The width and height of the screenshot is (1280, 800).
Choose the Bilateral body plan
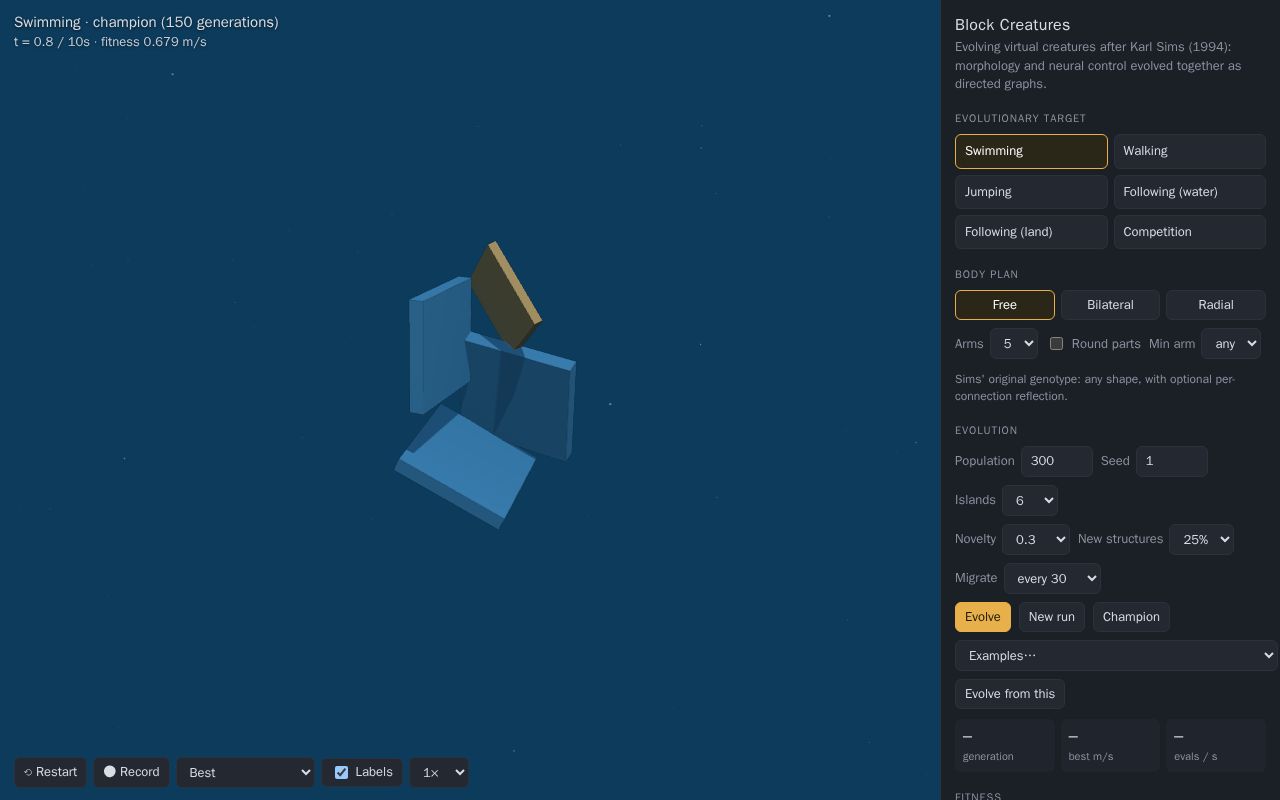(x=1110, y=305)
